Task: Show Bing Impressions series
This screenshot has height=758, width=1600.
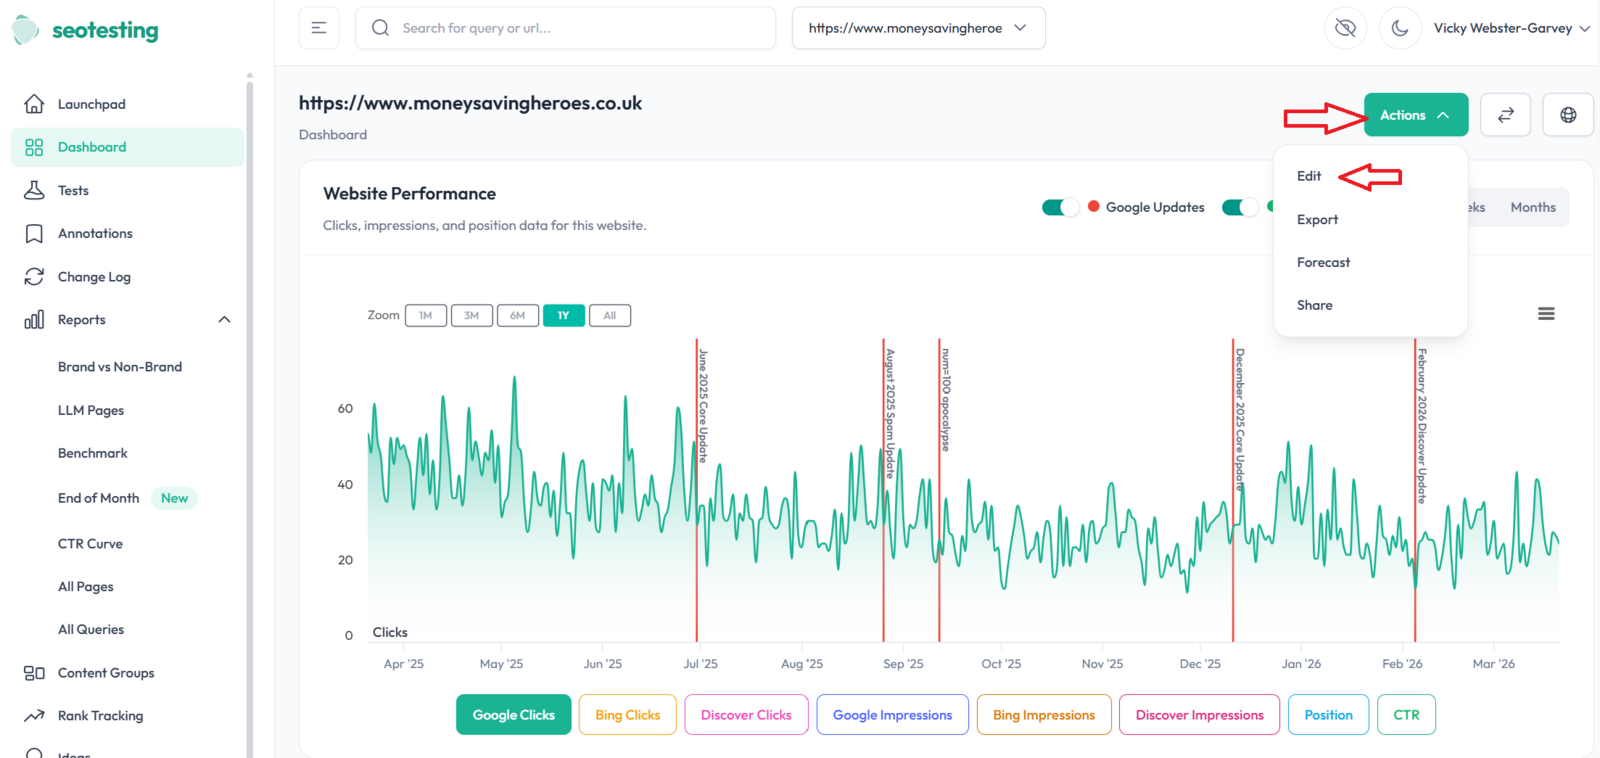Action: pyautogui.click(x=1044, y=715)
